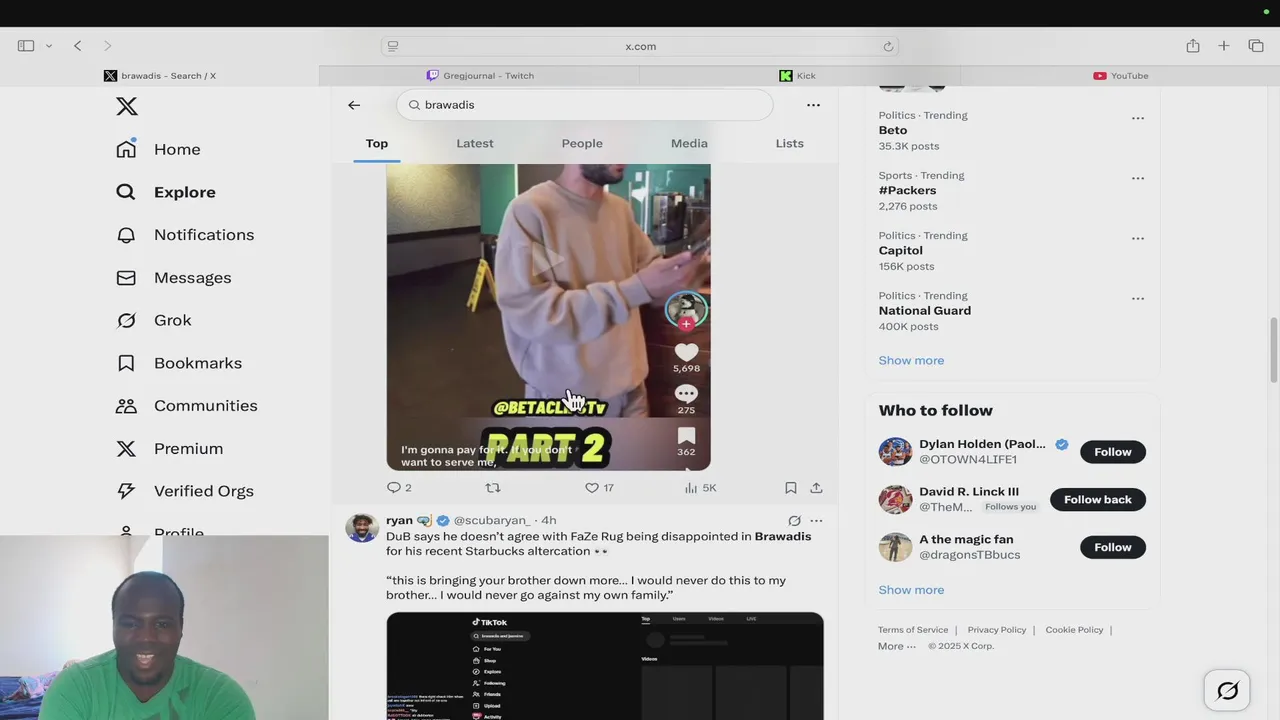The width and height of the screenshot is (1280, 720).
Task: Click the Premium X icon
Action: [126, 449]
